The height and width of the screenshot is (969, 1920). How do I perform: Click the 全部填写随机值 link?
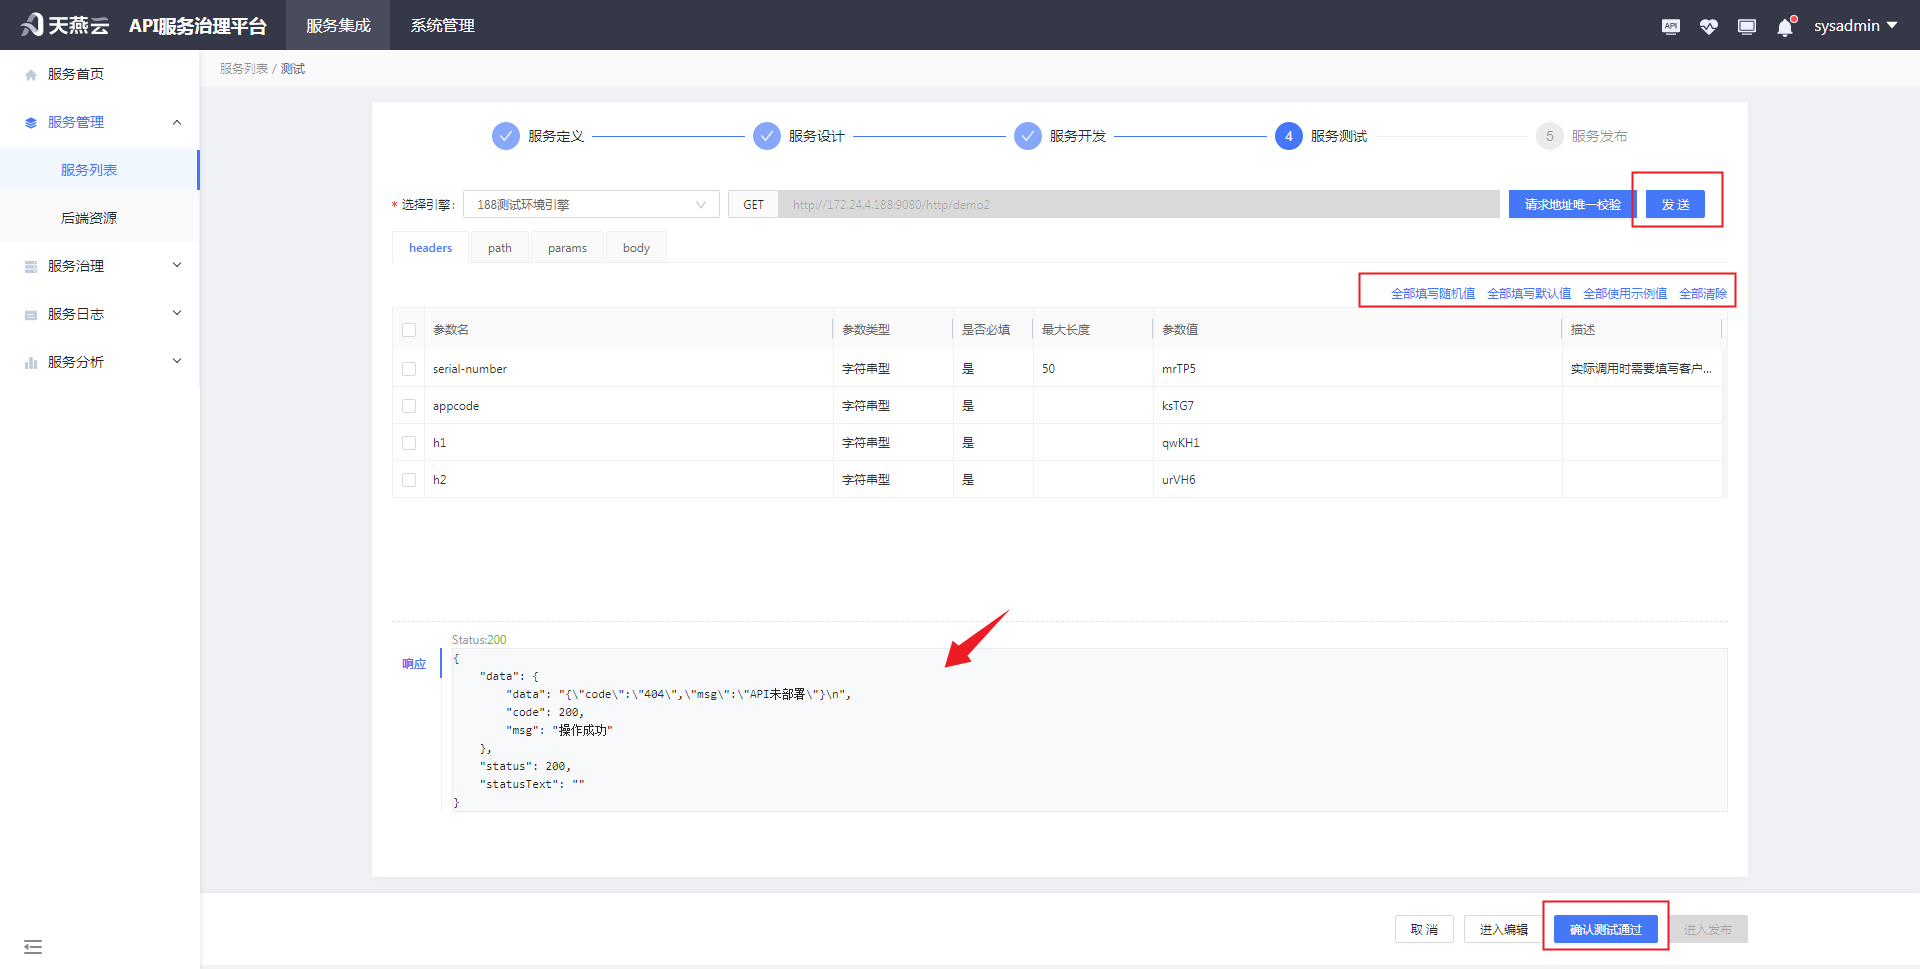(x=1432, y=294)
